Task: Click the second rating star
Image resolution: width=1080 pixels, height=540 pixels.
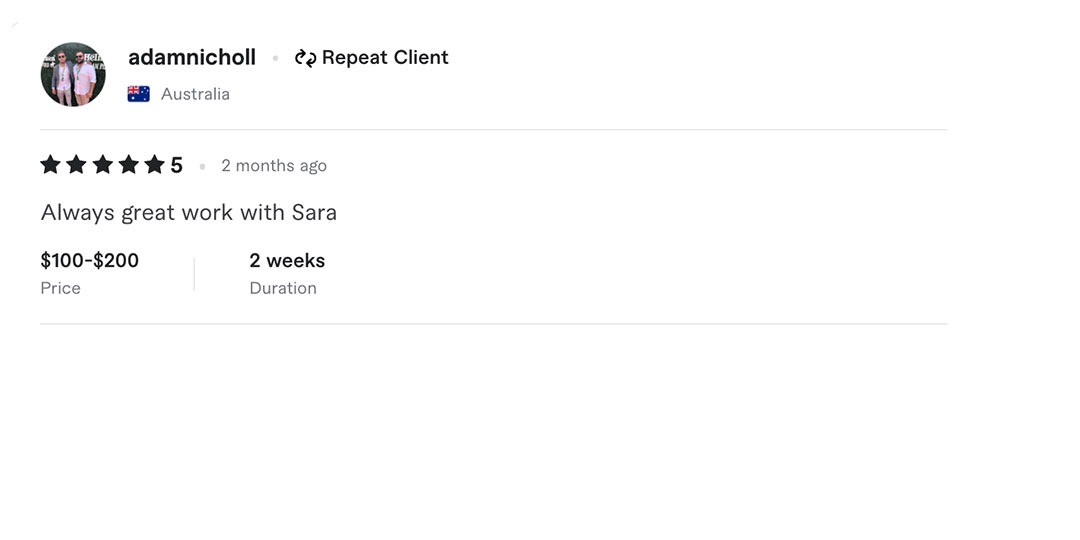Action: point(77,165)
